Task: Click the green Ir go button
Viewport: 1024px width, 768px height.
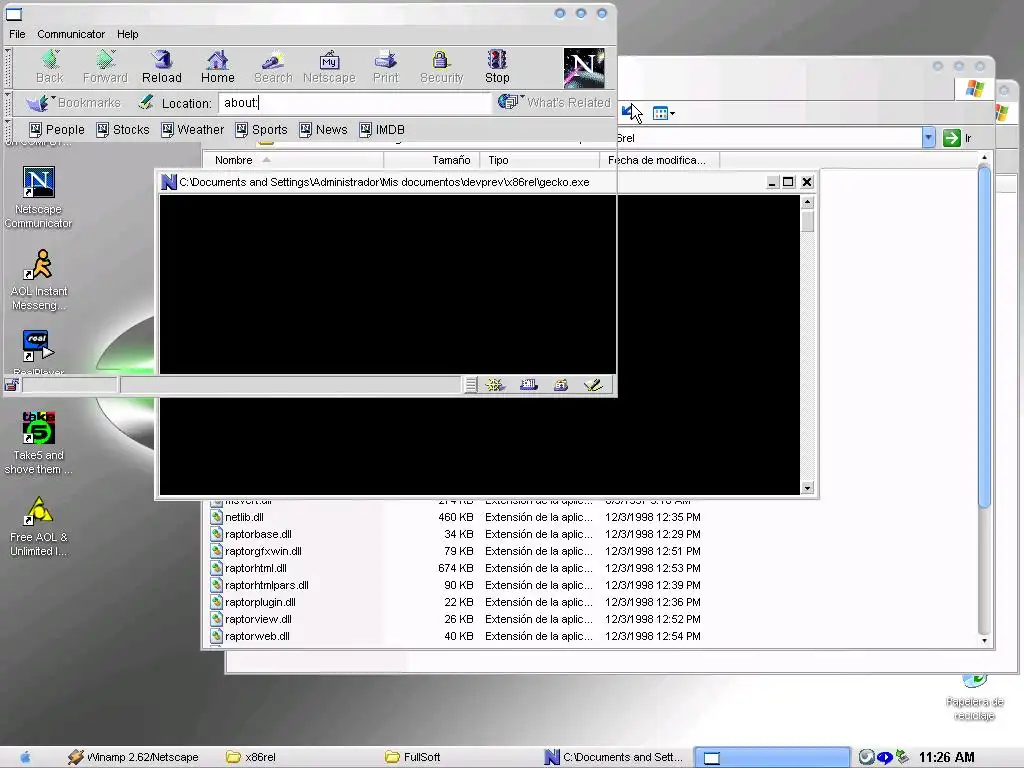Action: point(957,138)
